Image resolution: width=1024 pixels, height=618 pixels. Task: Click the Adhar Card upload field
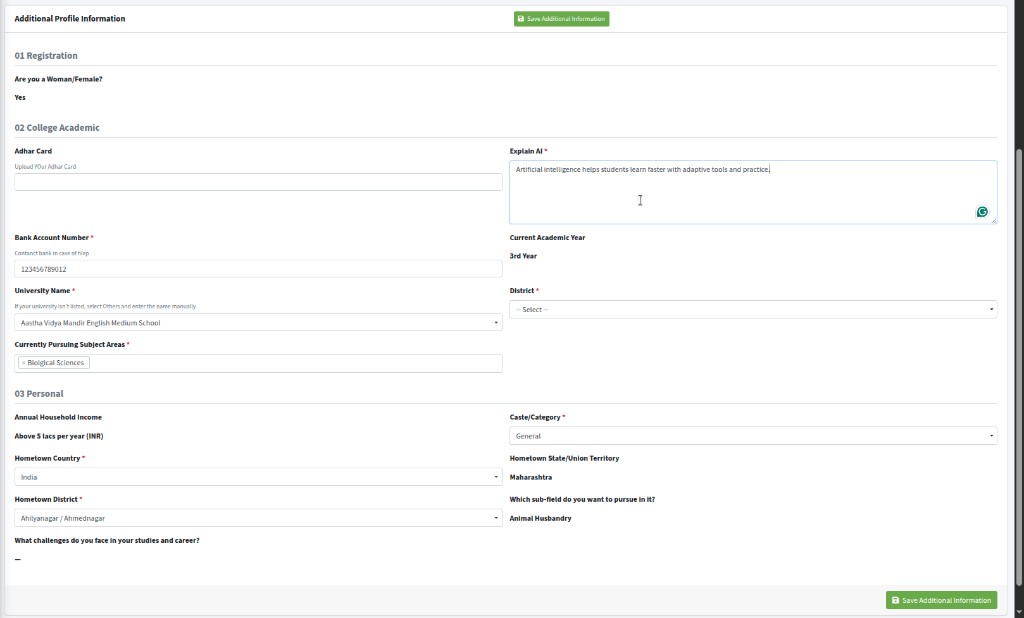[x=258, y=182]
